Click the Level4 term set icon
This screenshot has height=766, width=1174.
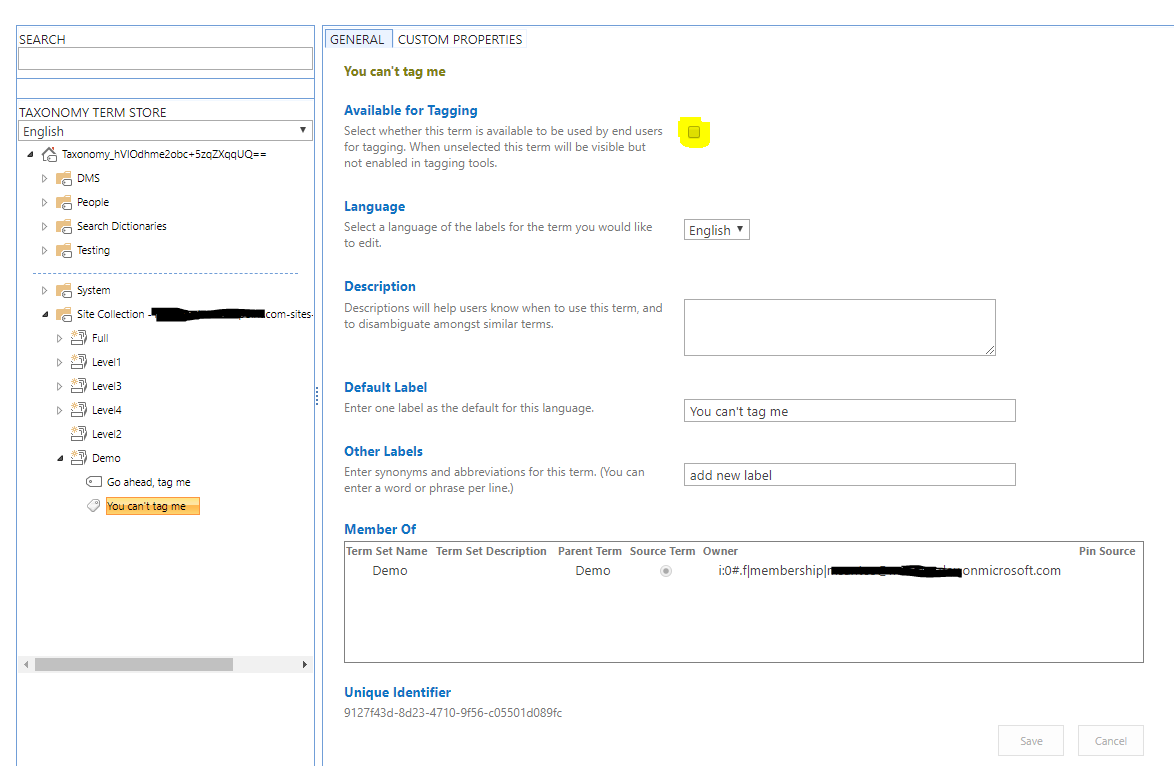[79, 410]
